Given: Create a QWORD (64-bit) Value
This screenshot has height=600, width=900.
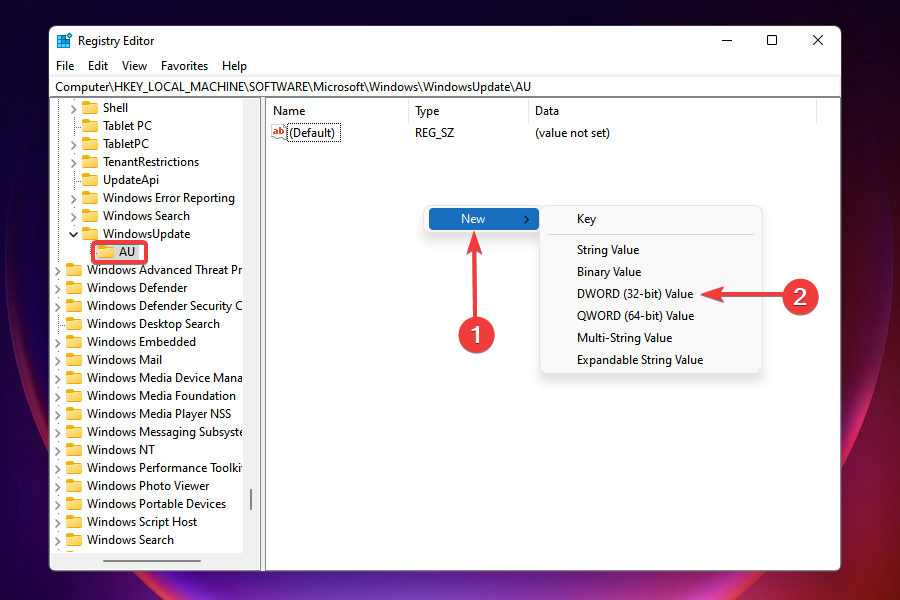Looking at the screenshot, I should [x=651, y=316].
